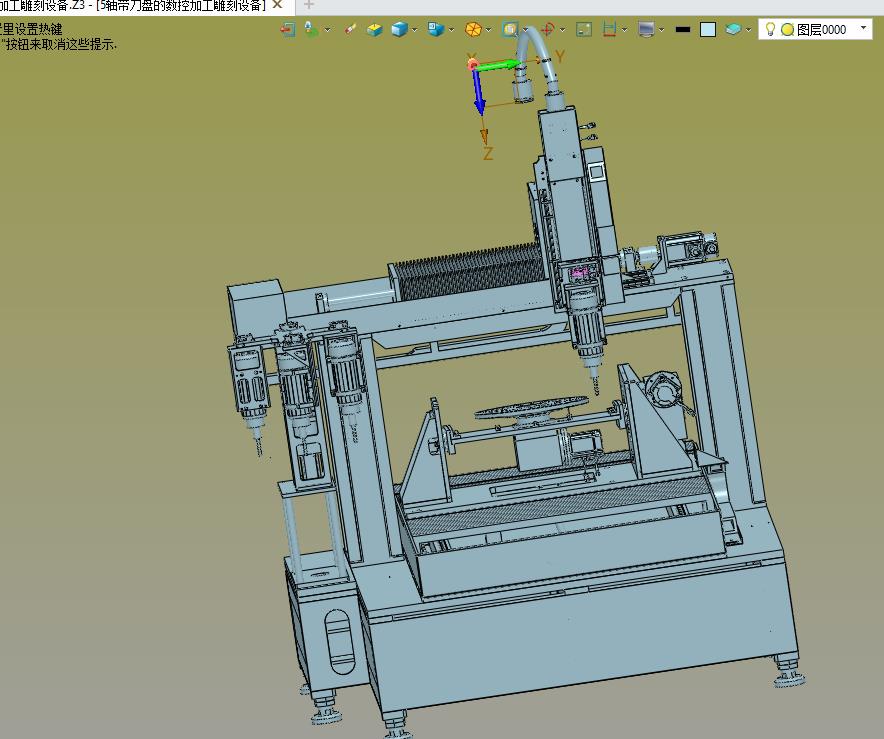Image resolution: width=884 pixels, height=739 pixels.
Task: Open the 图层0000 layer dropdown
Action: click(x=863, y=28)
